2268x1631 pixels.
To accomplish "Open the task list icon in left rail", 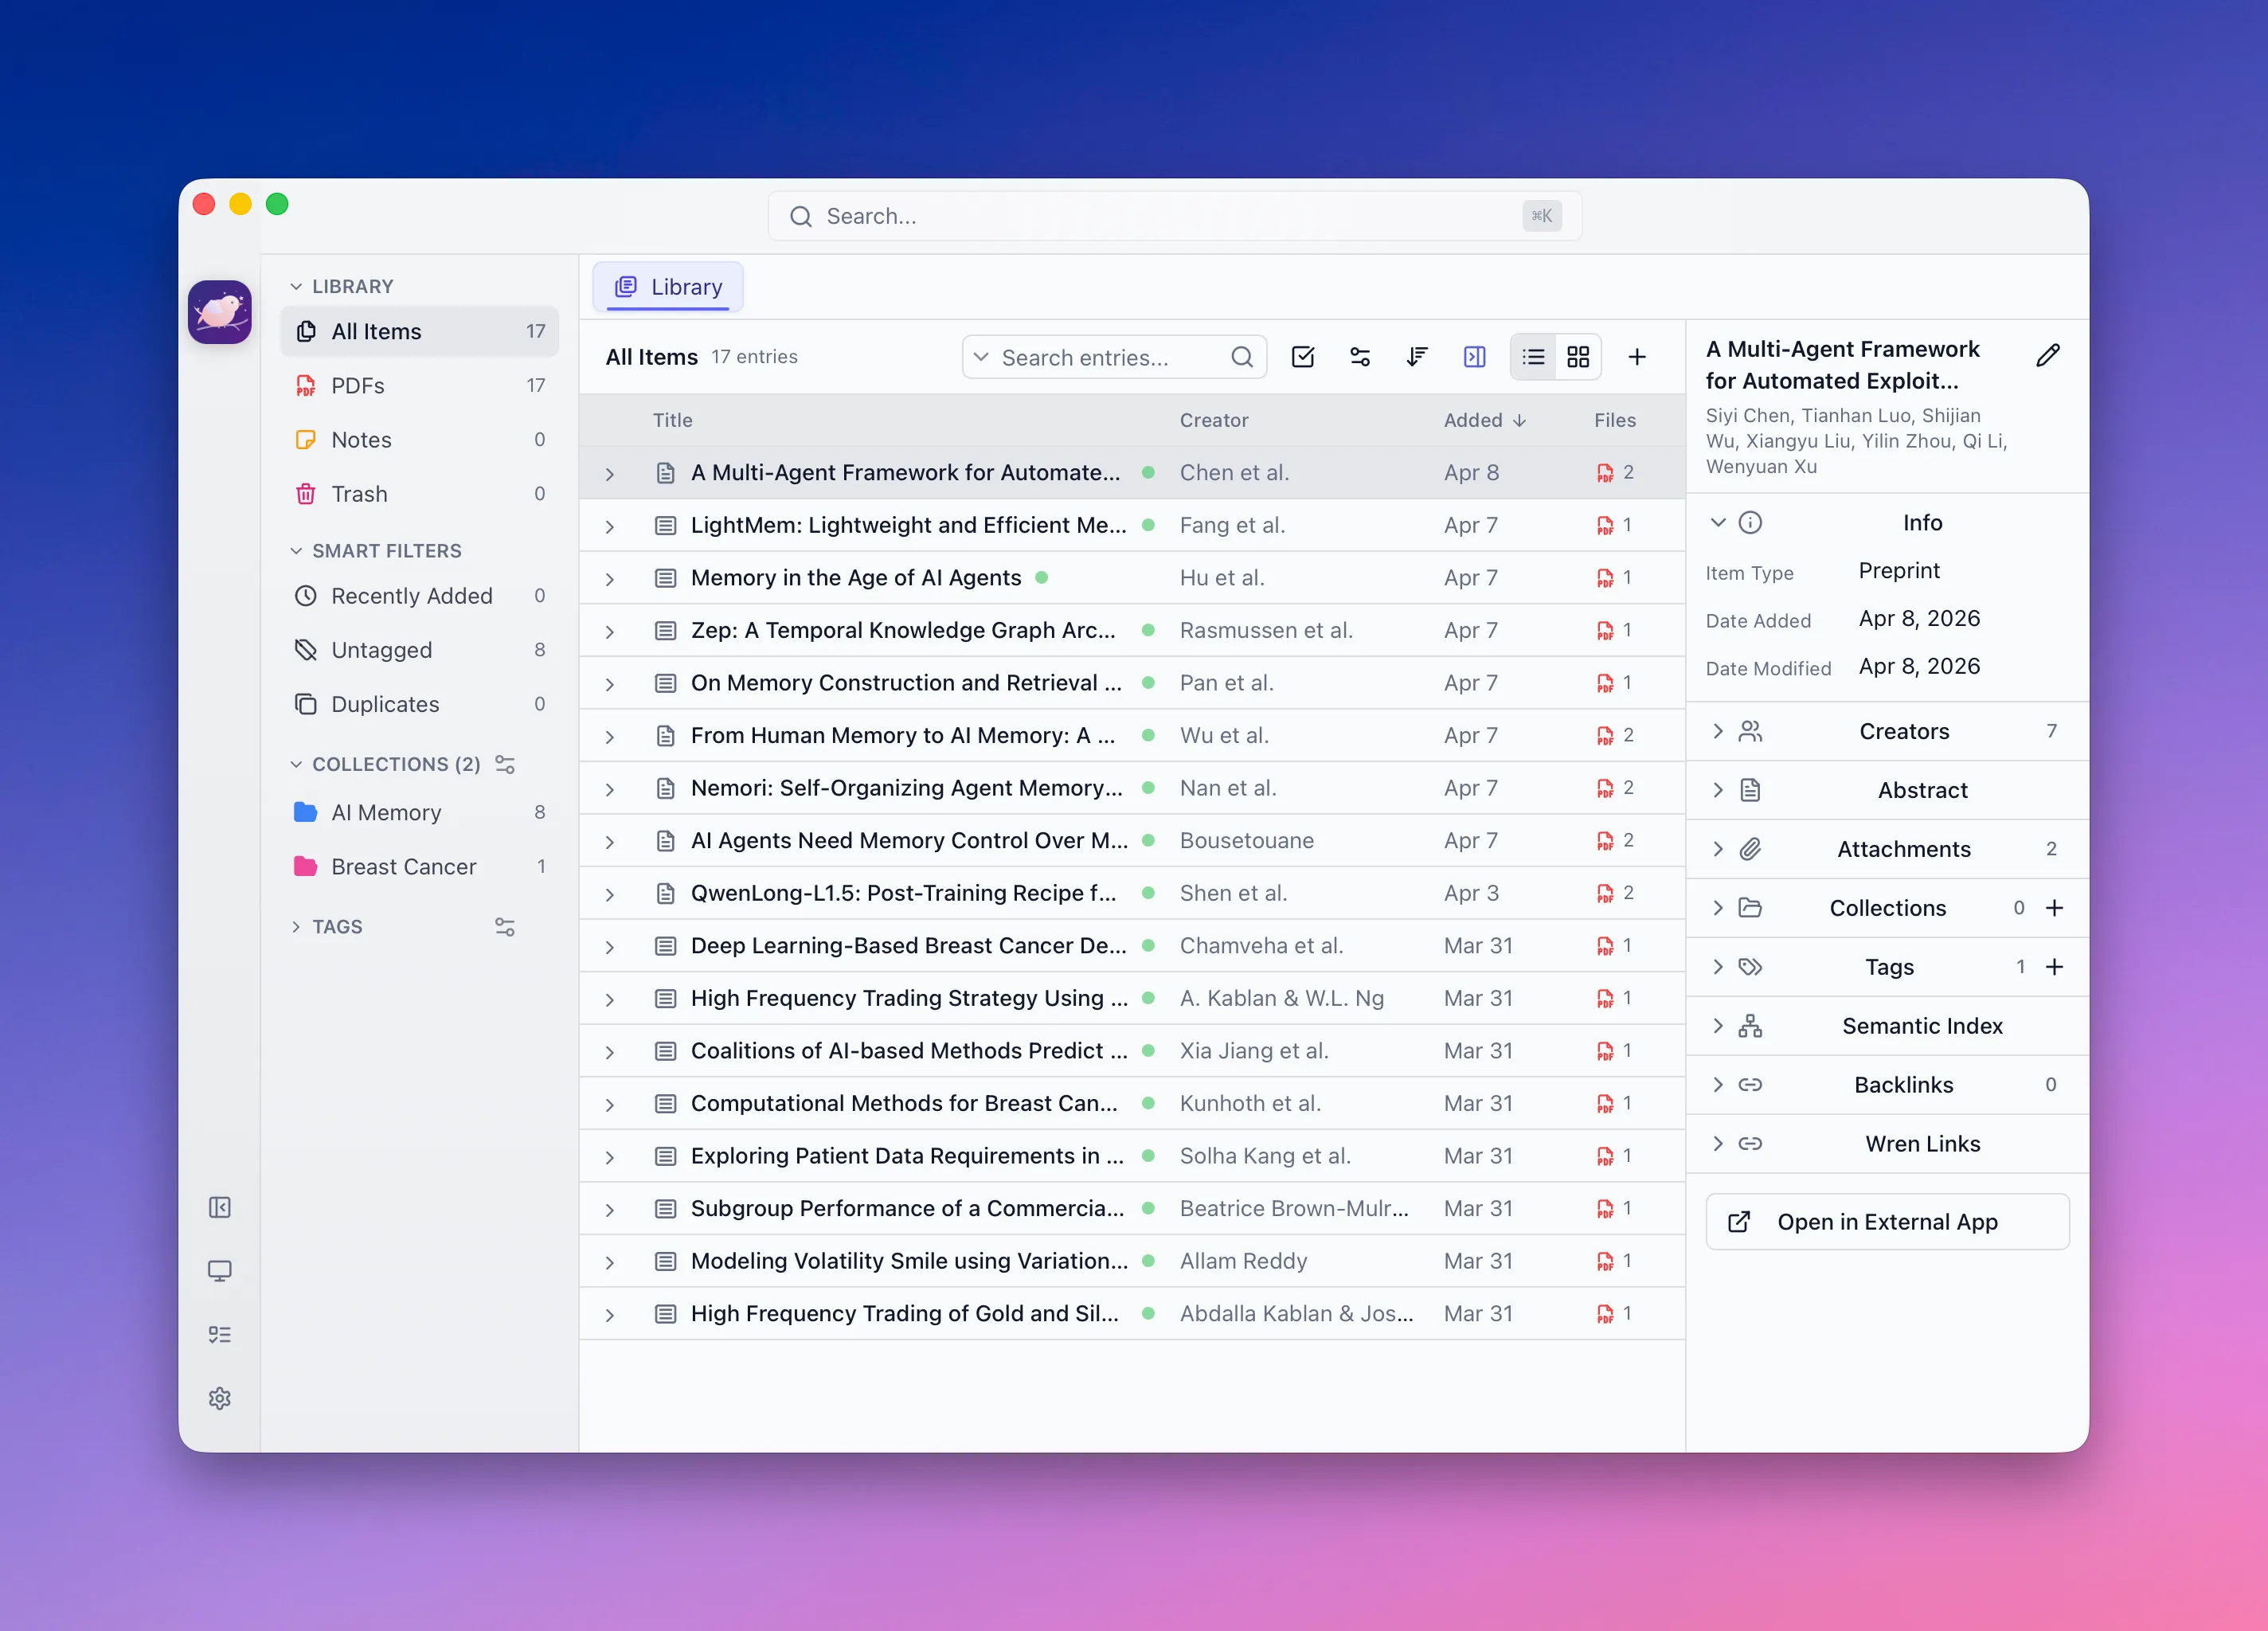I will pyautogui.click(x=219, y=1334).
